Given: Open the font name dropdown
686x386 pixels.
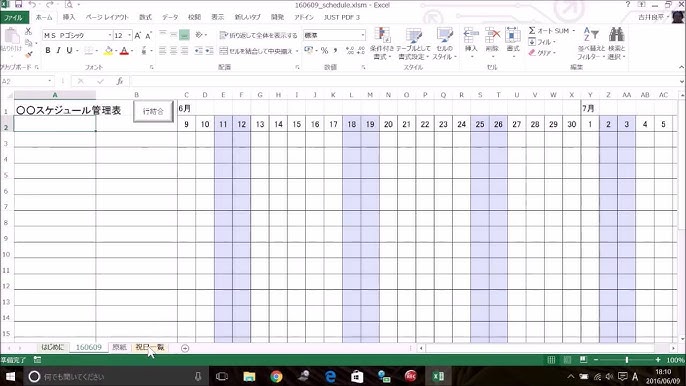Looking at the screenshot, I should [110, 35].
